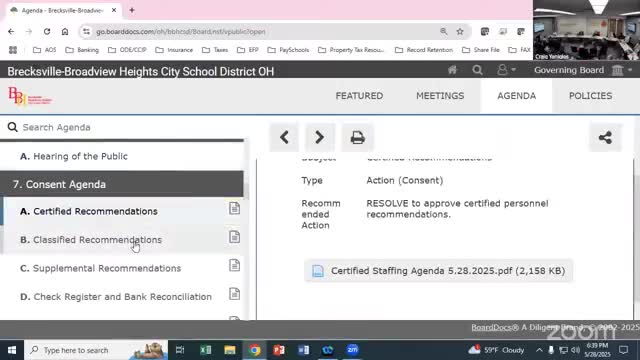
Task: Open Task View on taskbar
Action: (x=180, y=350)
